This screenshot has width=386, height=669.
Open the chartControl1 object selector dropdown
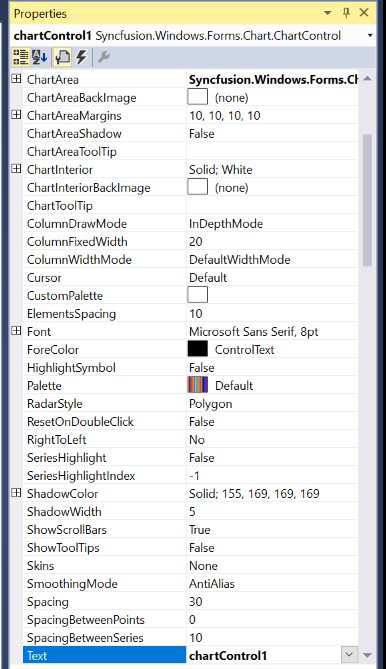coord(370,36)
